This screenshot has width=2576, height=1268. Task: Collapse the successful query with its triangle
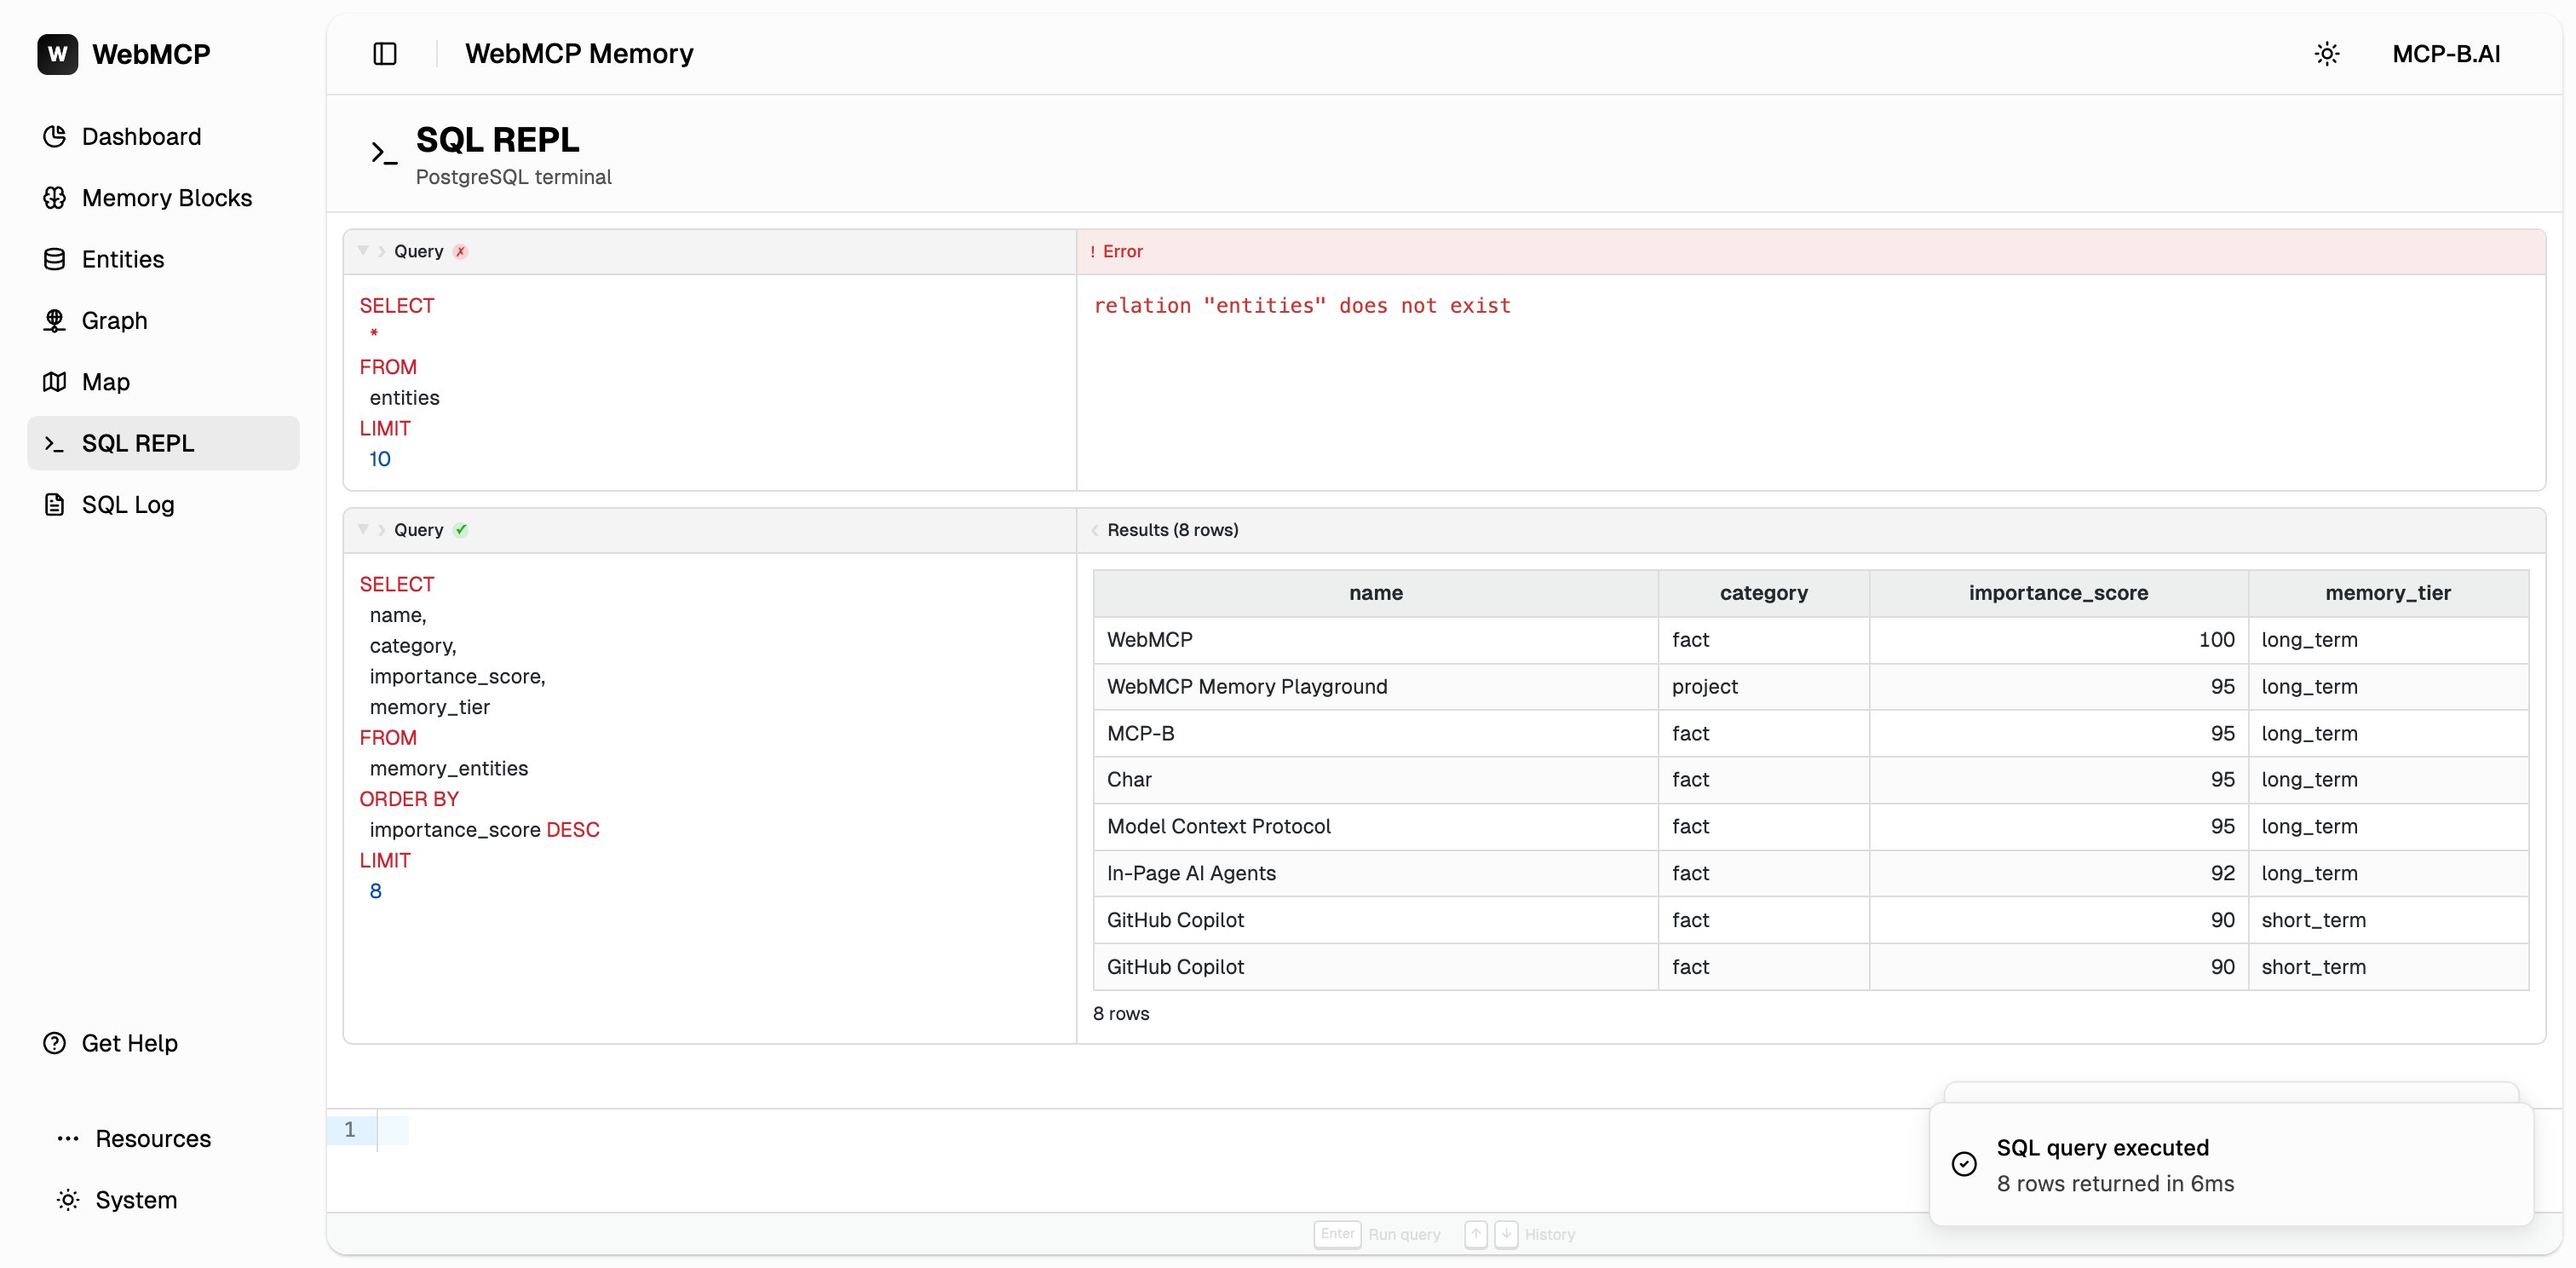click(x=363, y=530)
